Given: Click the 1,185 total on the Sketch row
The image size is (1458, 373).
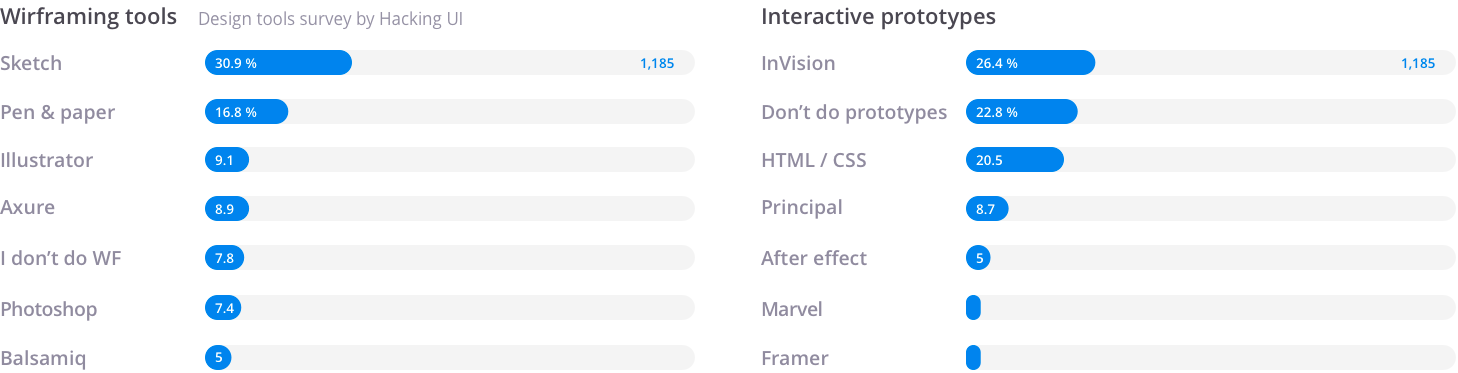Looking at the screenshot, I should click(x=657, y=63).
